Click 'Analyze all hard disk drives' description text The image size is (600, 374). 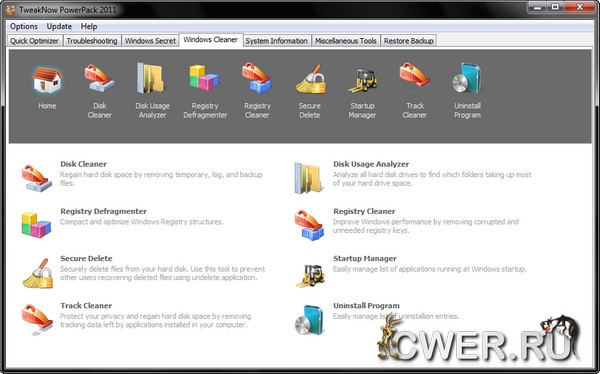pos(432,179)
